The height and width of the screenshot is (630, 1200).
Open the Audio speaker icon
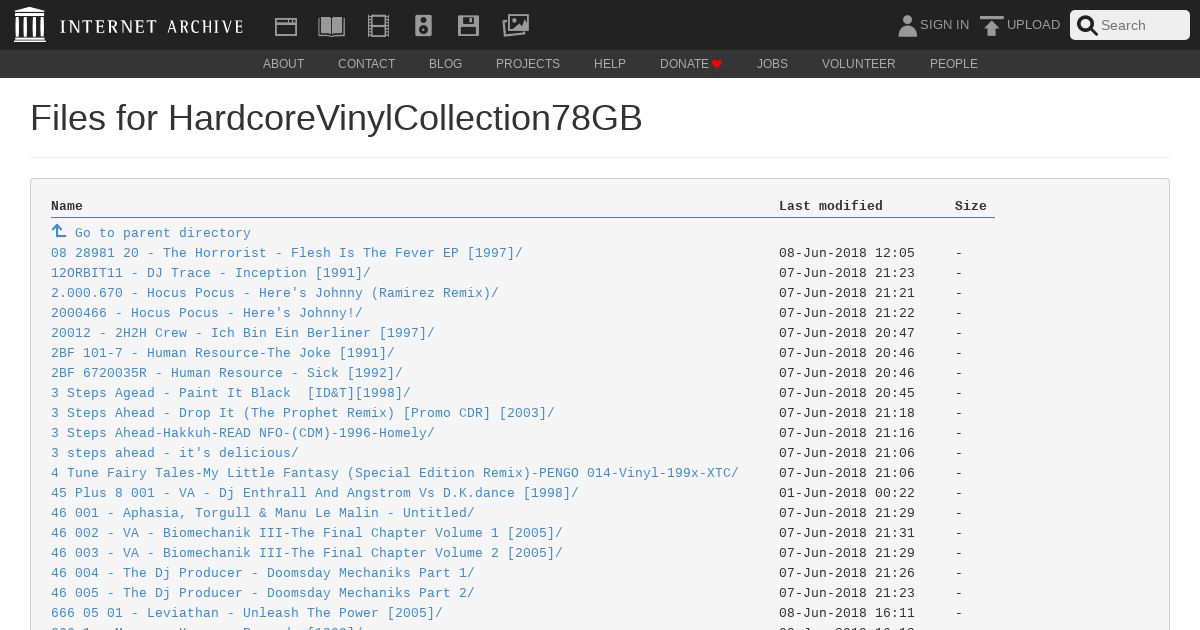click(423, 26)
